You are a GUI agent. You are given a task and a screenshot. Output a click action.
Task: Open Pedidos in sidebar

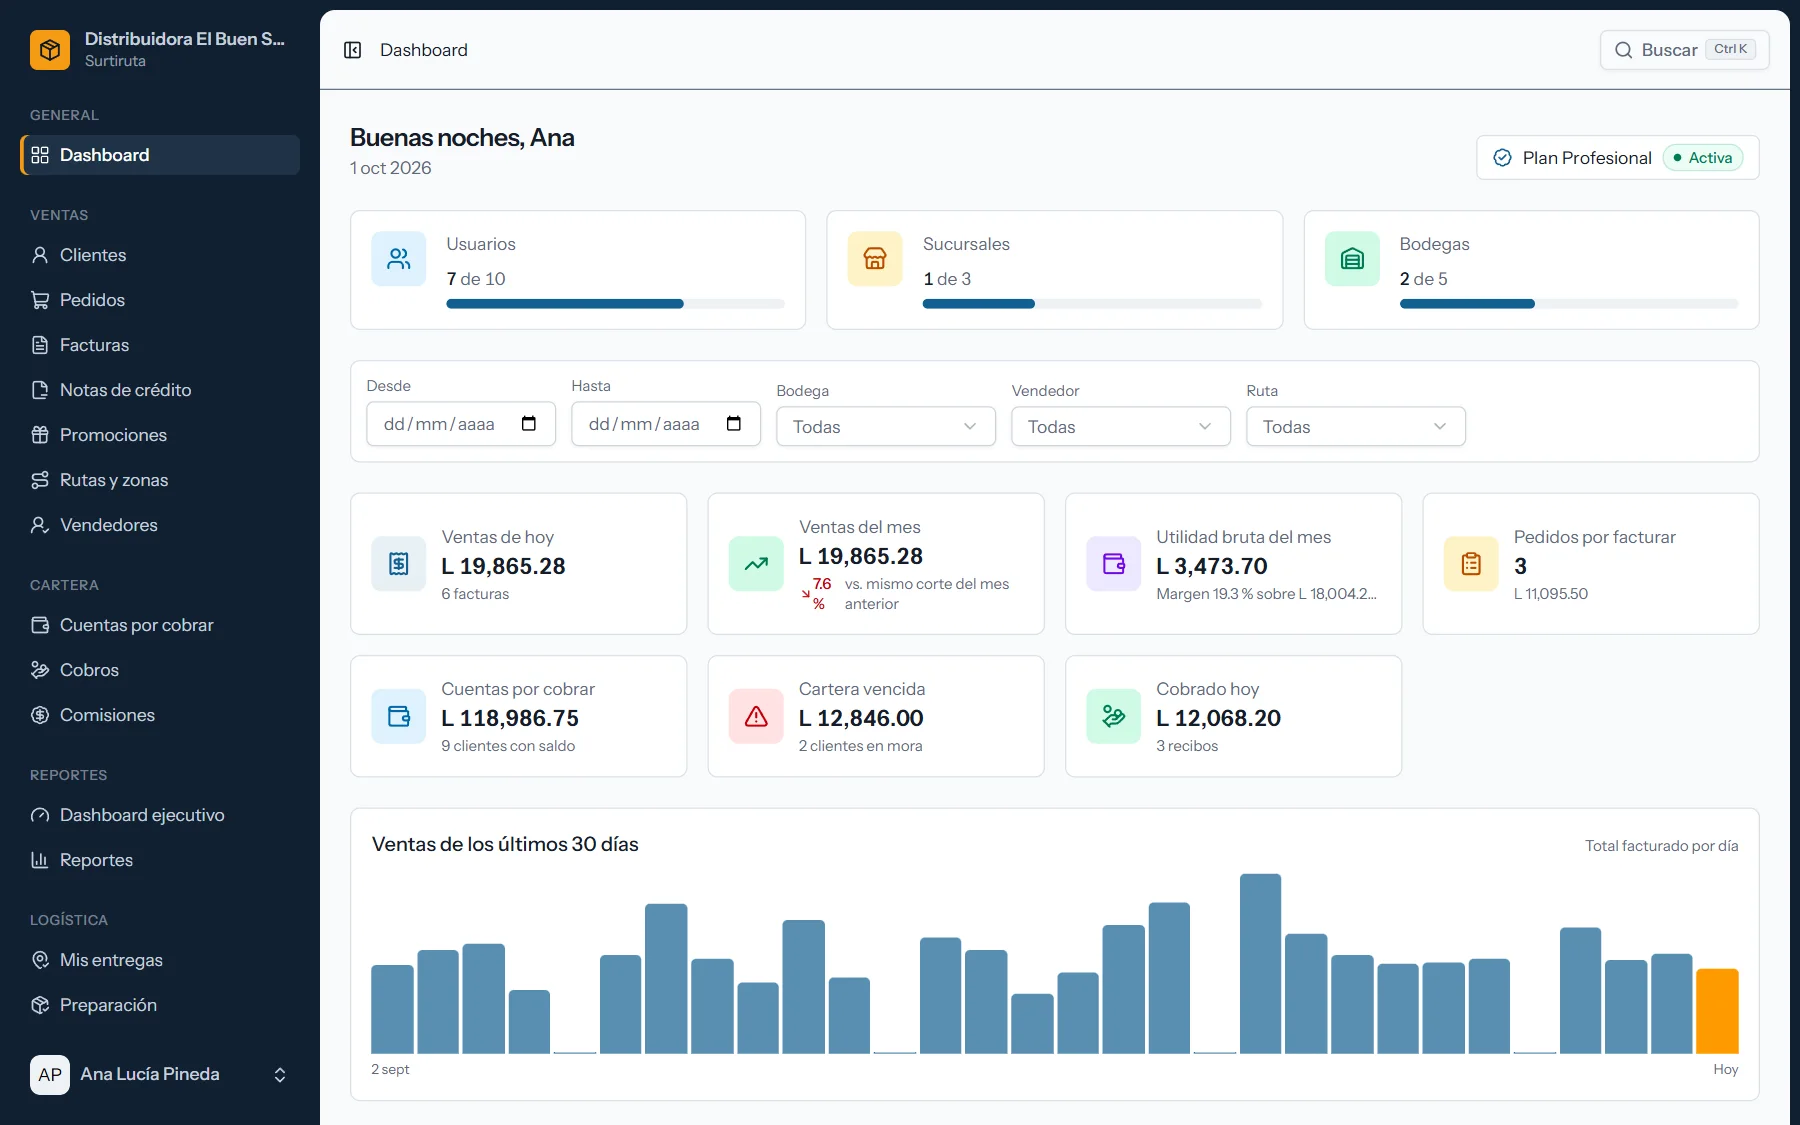[160, 300]
